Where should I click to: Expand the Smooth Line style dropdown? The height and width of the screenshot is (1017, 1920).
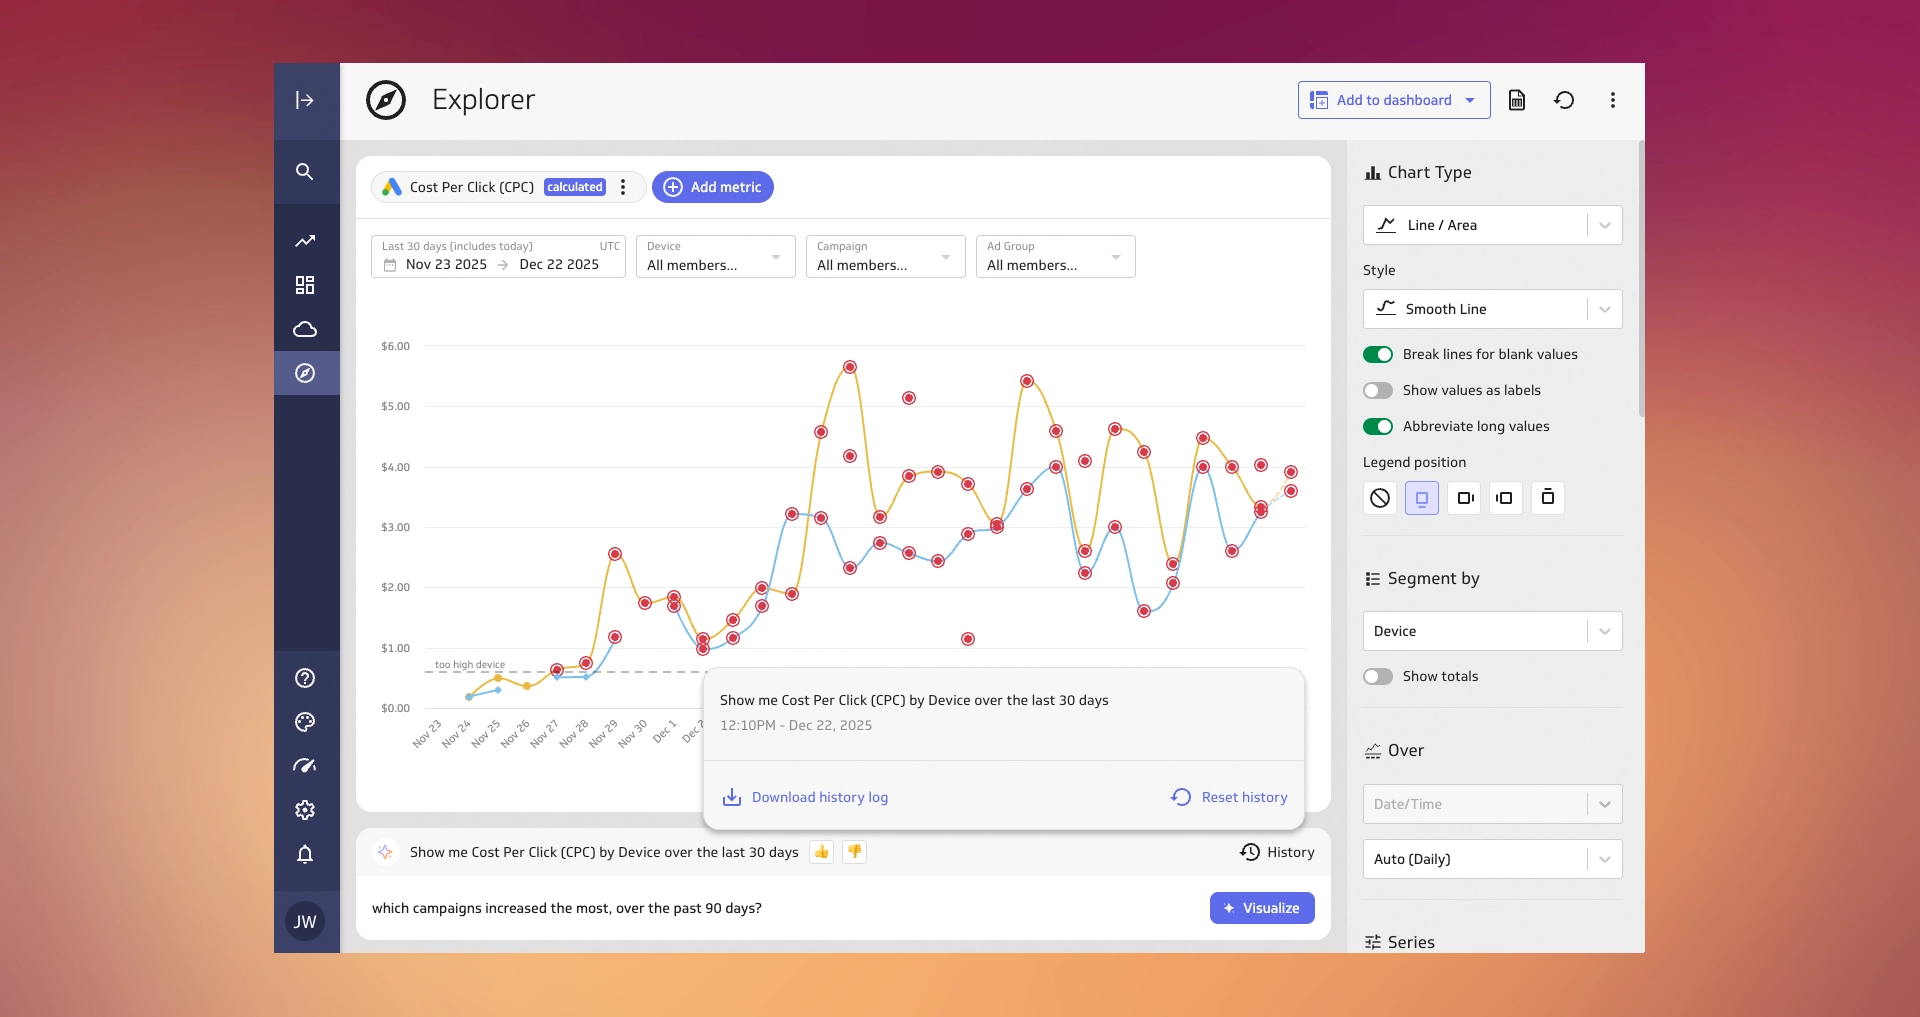[1491, 309]
